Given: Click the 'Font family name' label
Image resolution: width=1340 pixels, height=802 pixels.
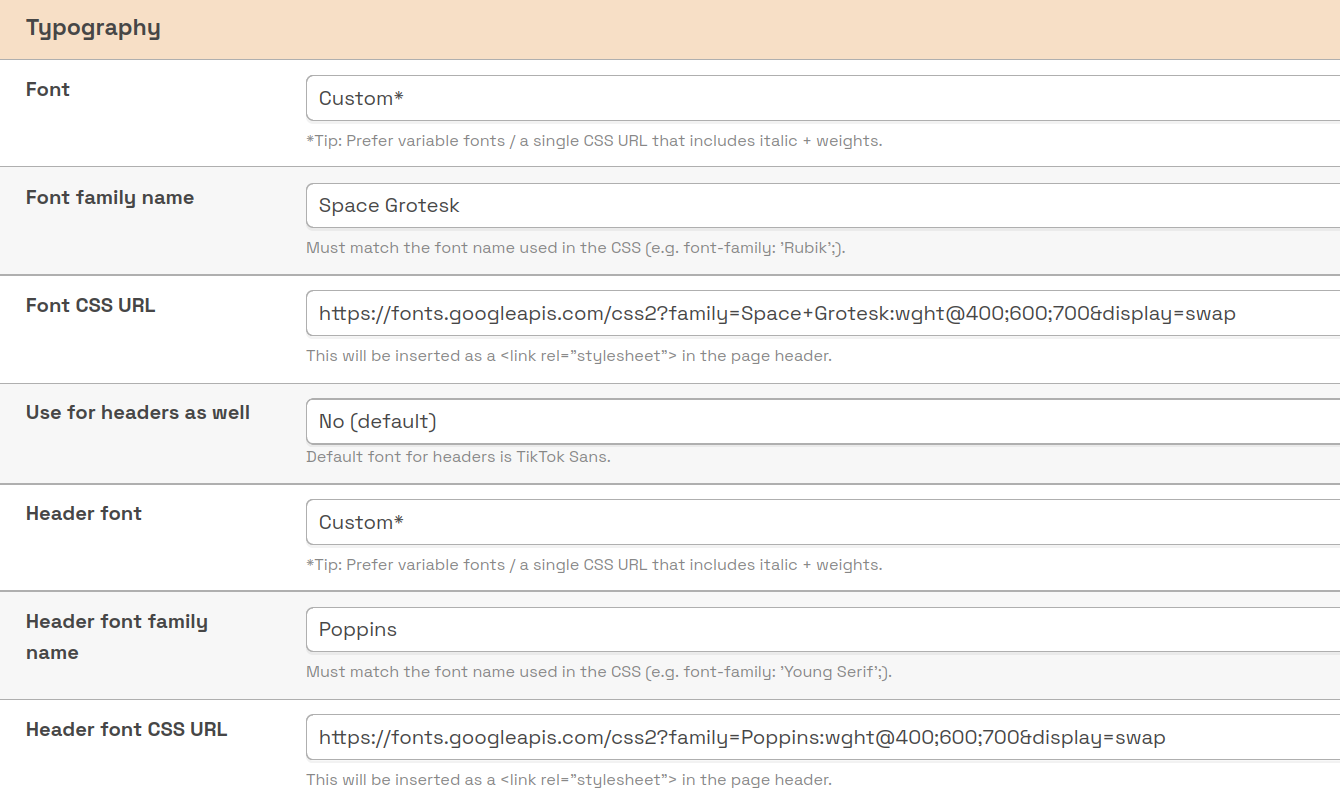Looking at the screenshot, I should click(x=110, y=198).
